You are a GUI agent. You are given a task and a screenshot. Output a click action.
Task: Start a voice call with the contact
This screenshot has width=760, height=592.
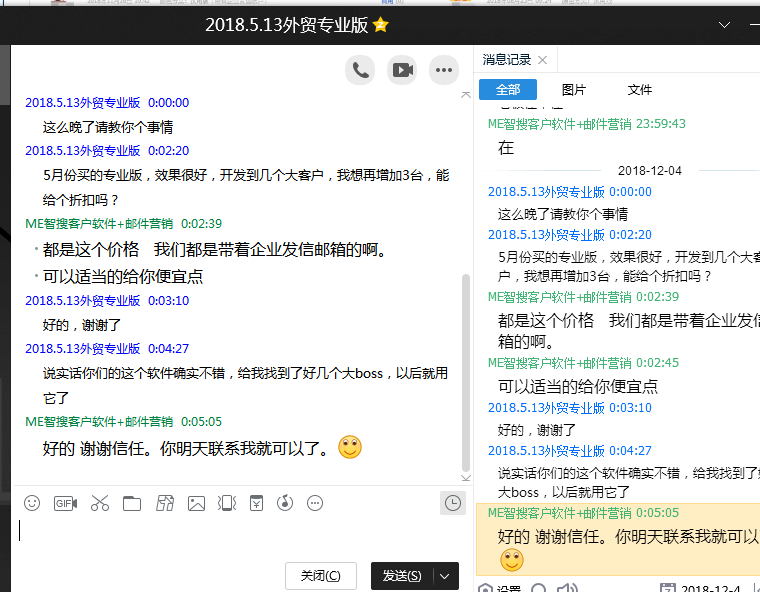[360, 70]
